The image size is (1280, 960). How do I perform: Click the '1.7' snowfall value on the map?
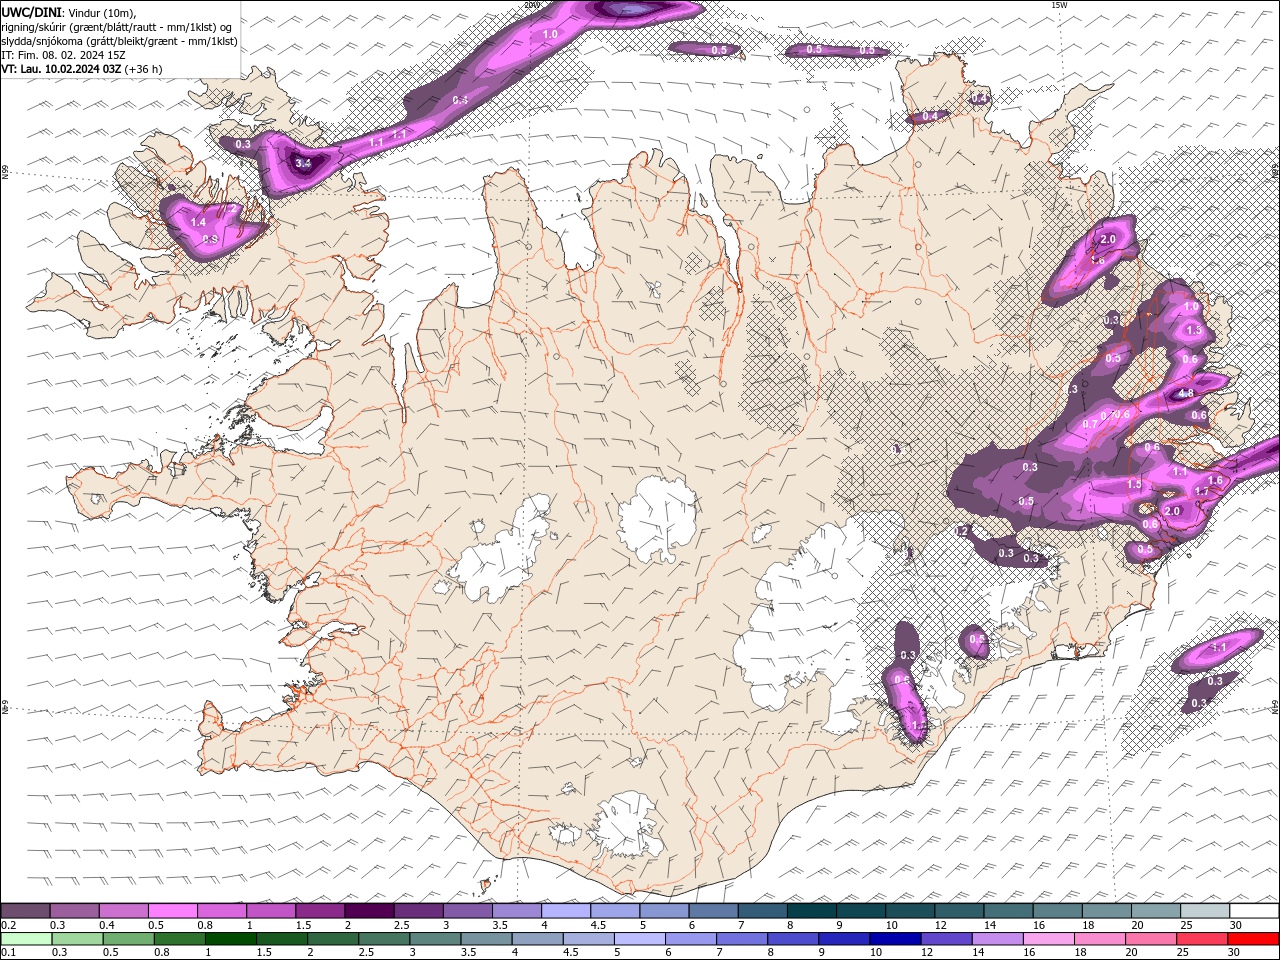pyautogui.click(x=1202, y=491)
